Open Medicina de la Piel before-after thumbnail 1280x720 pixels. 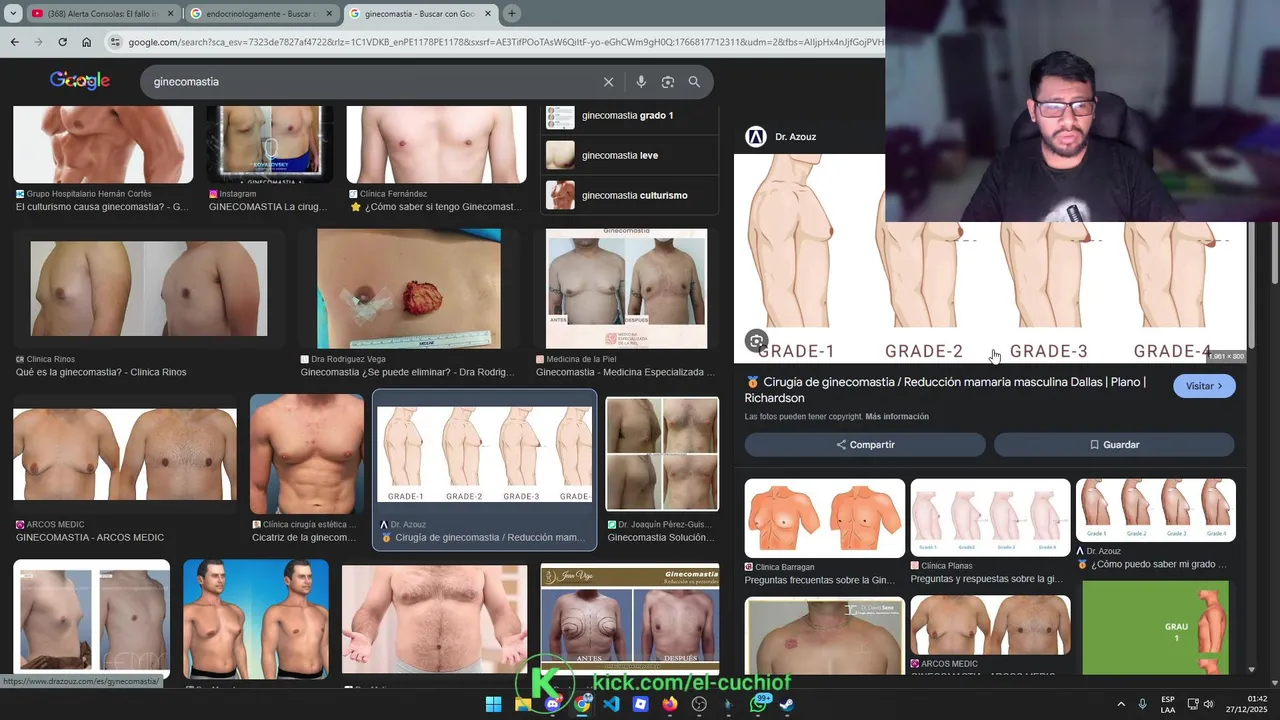(626, 289)
